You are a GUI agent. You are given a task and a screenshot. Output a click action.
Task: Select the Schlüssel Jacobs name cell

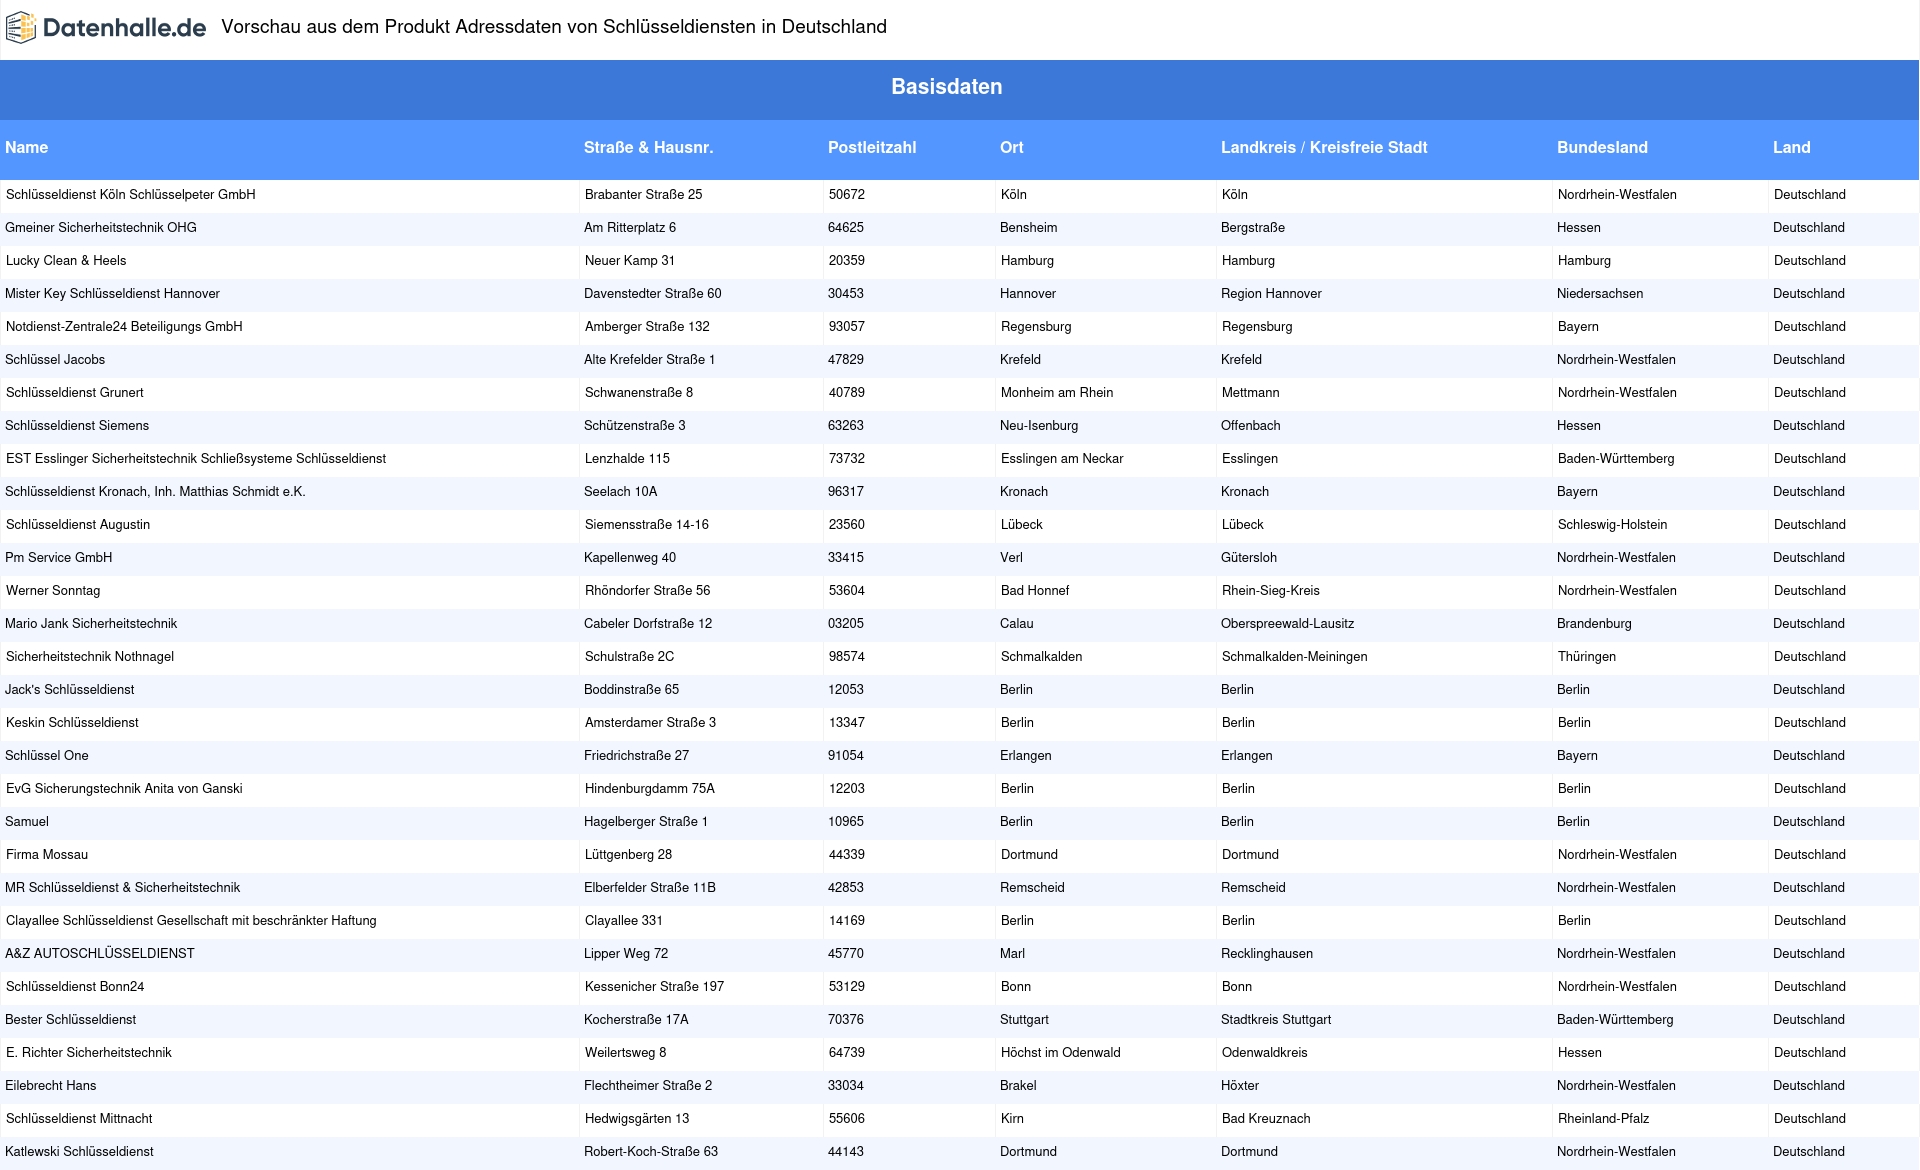click(x=55, y=360)
